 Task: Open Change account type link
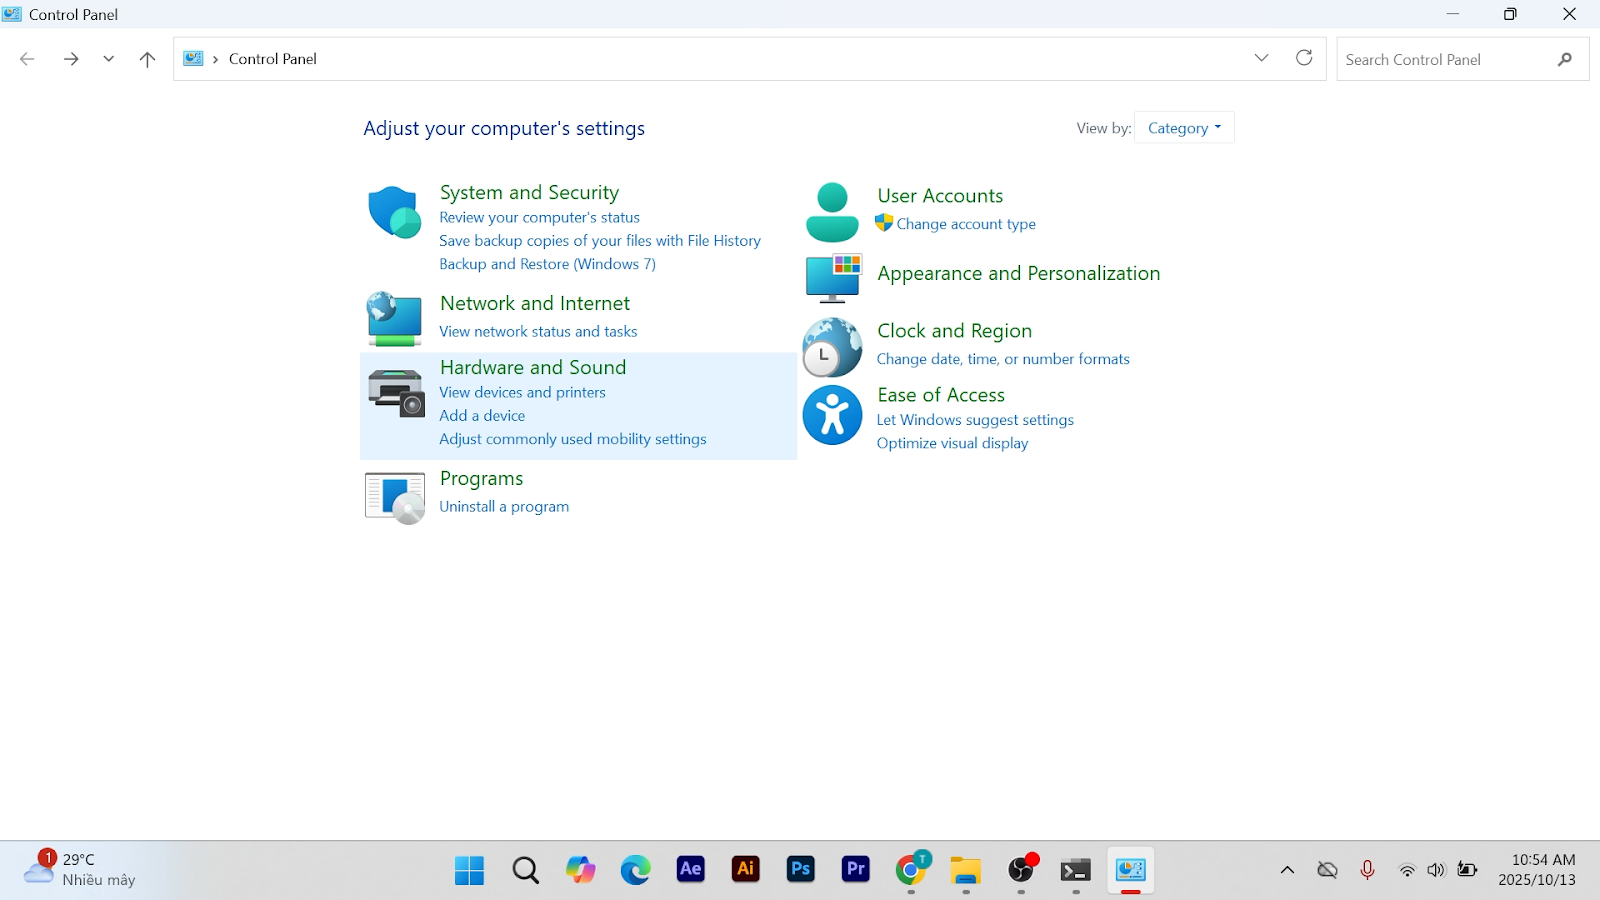pos(965,224)
